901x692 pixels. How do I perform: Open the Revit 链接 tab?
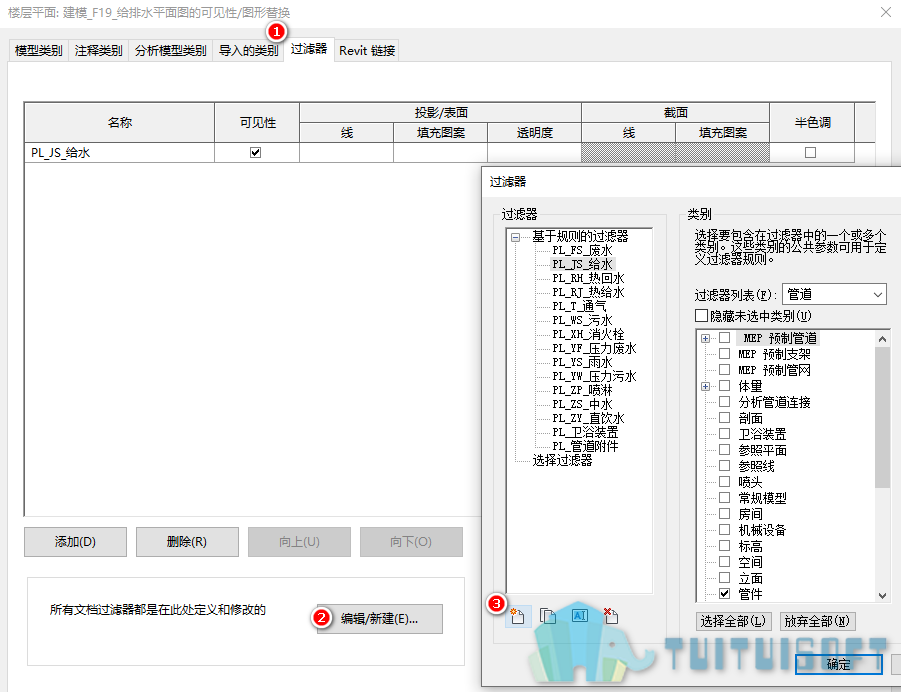click(367, 51)
